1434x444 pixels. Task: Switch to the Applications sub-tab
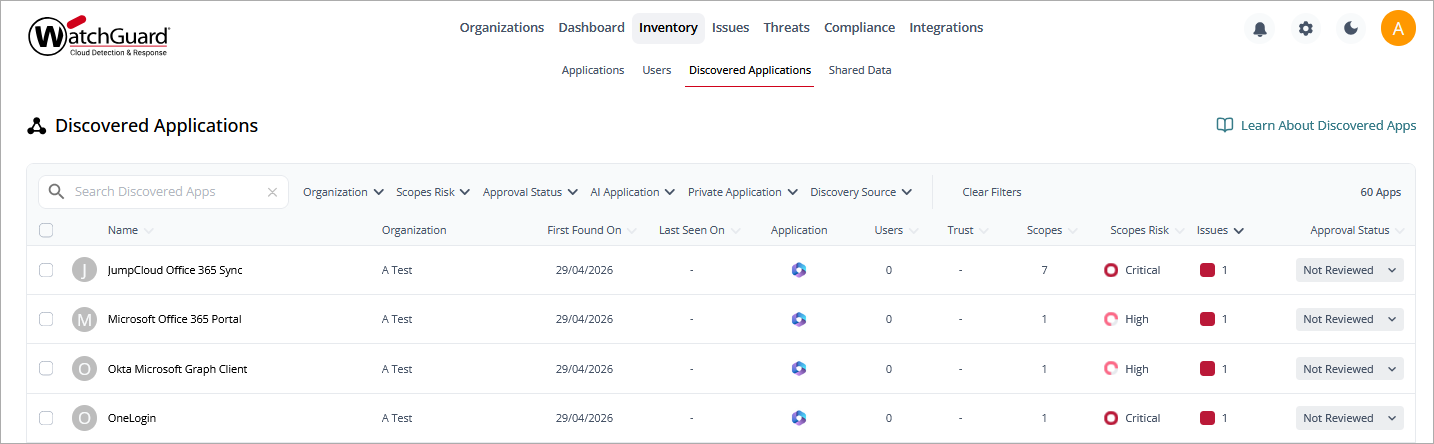(593, 70)
